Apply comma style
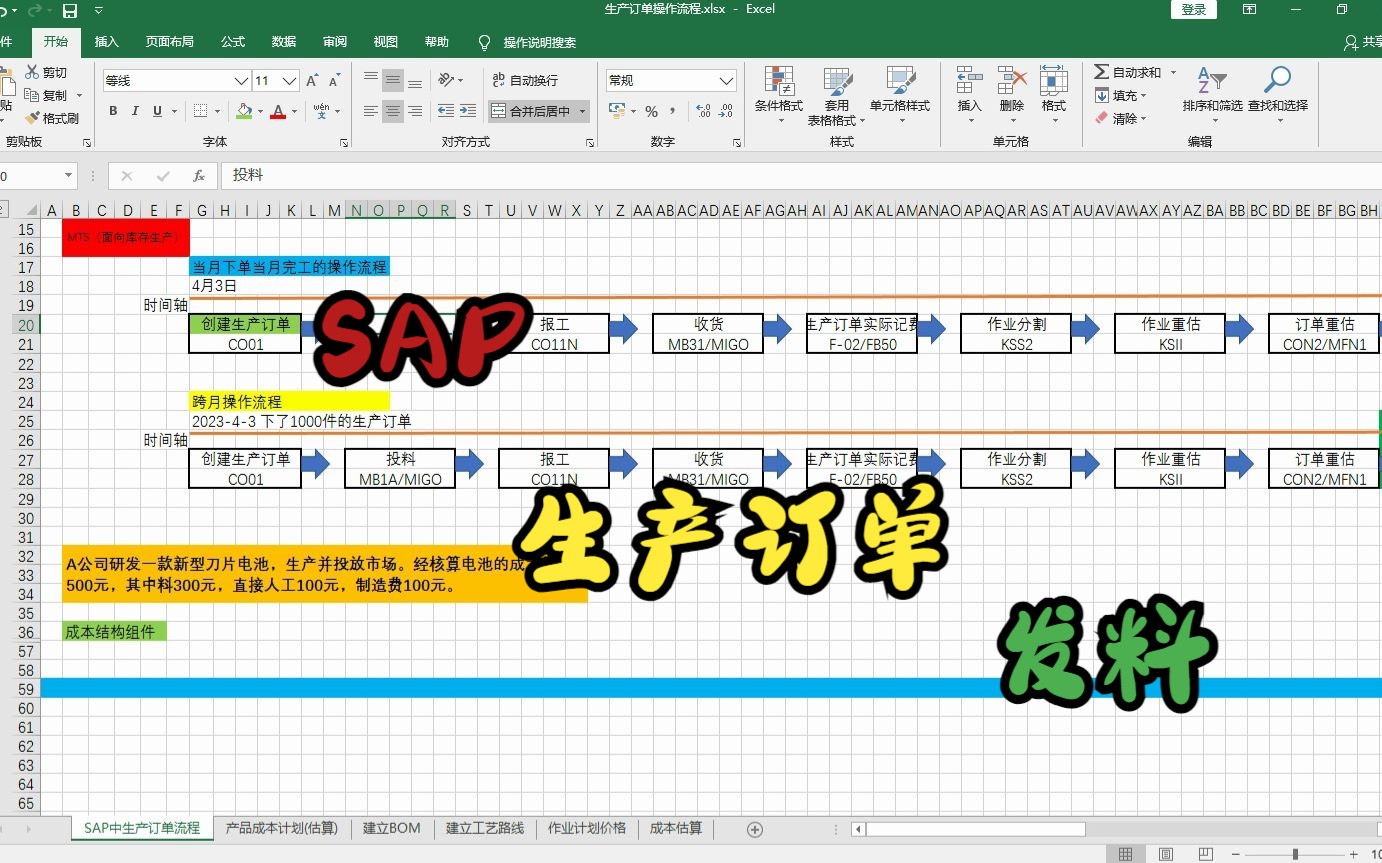 [x=673, y=111]
